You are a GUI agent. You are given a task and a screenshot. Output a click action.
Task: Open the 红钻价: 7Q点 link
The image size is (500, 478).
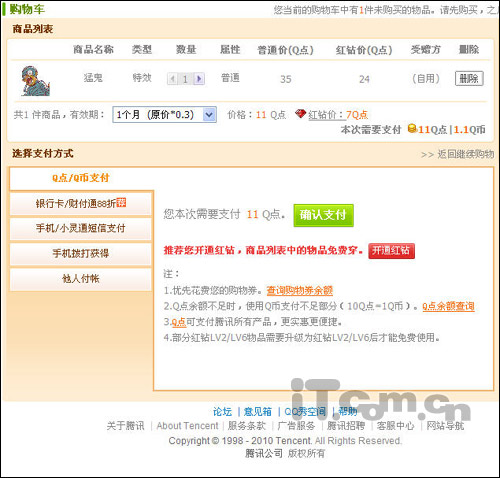click(x=338, y=115)
